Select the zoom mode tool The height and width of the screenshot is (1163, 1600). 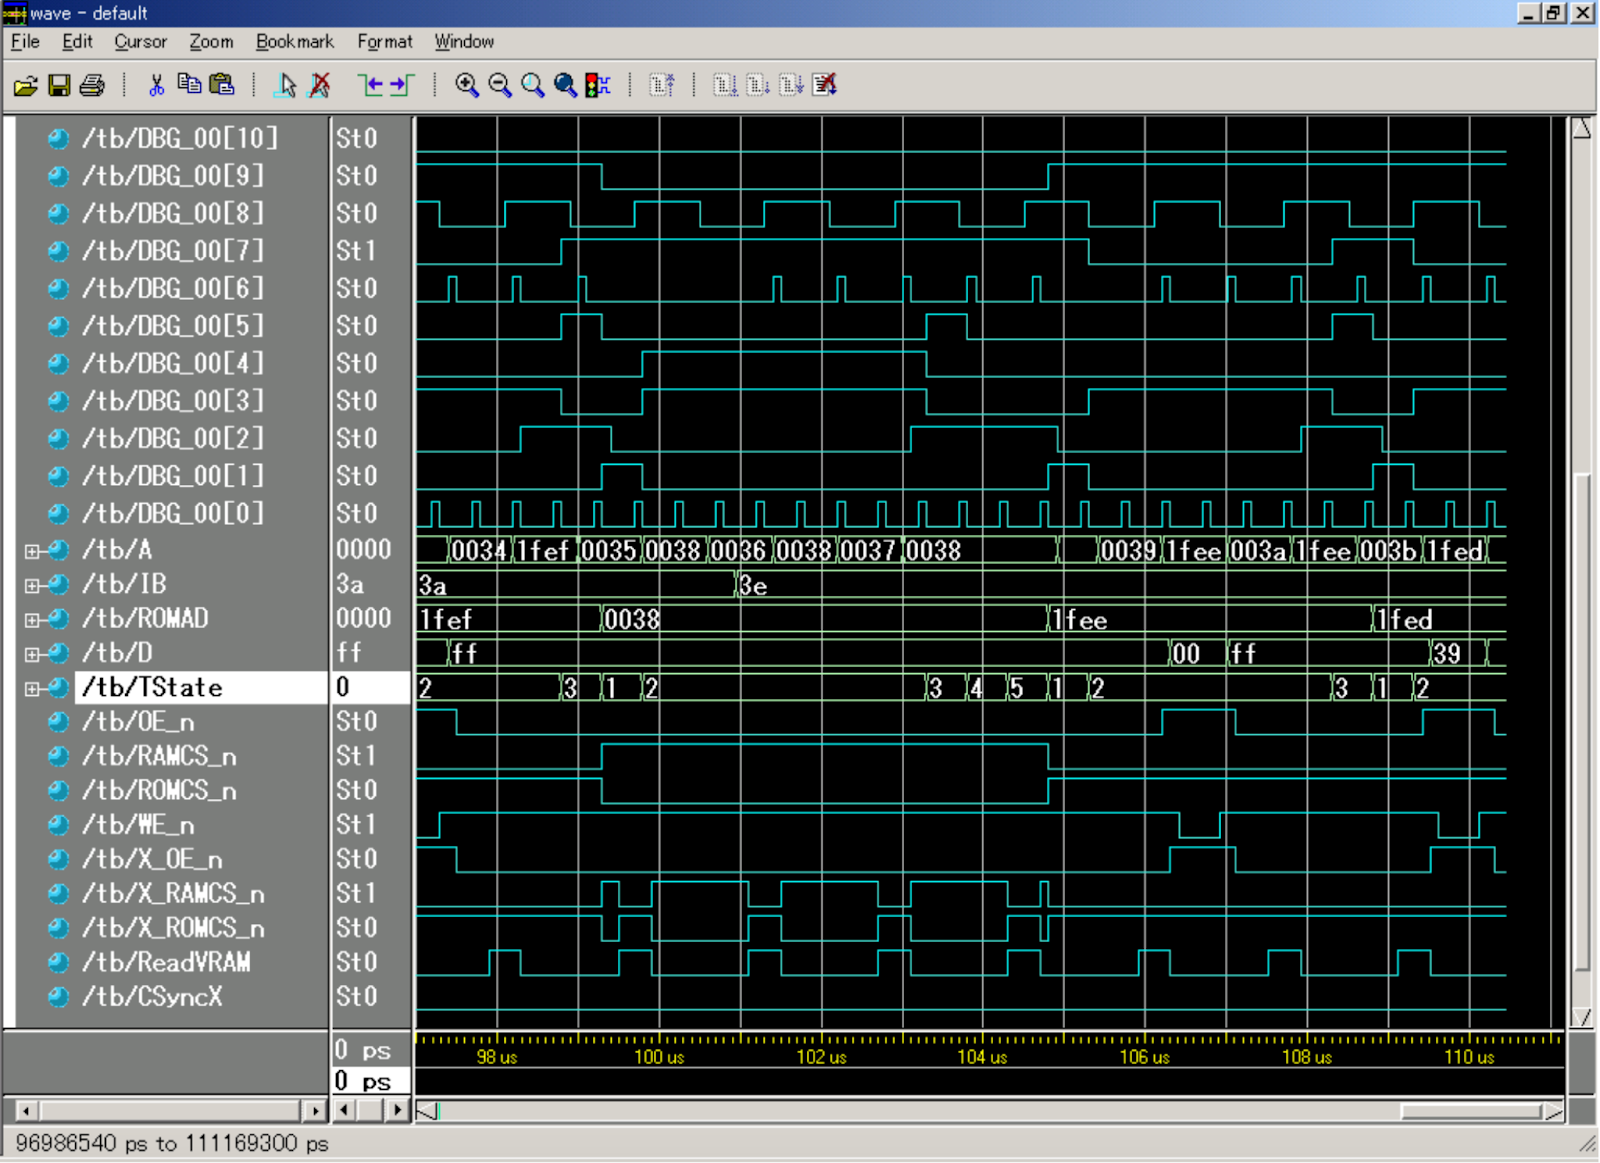pyautogui.click(x=563, y=85)
